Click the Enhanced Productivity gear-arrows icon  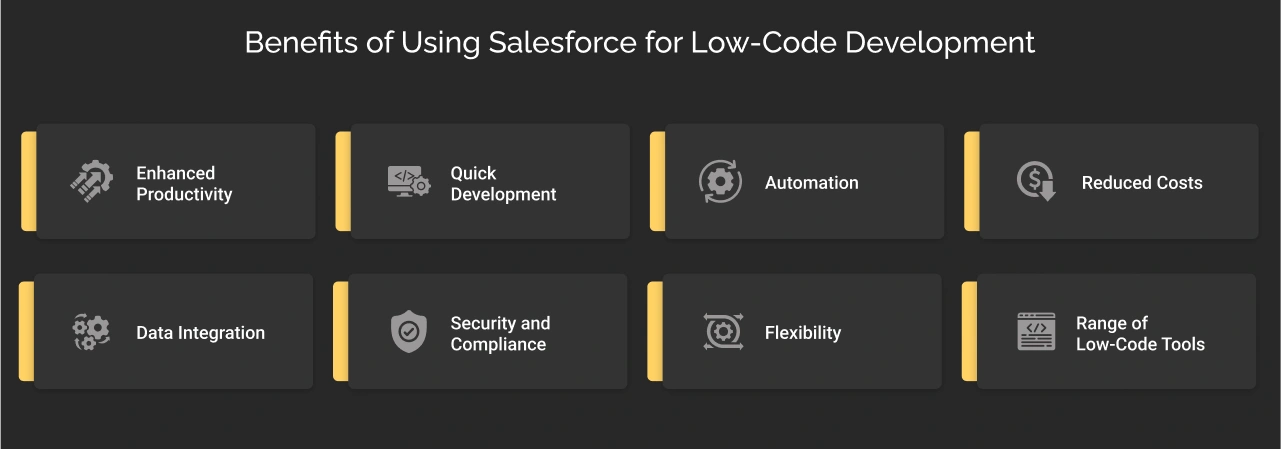click(91, 182)
